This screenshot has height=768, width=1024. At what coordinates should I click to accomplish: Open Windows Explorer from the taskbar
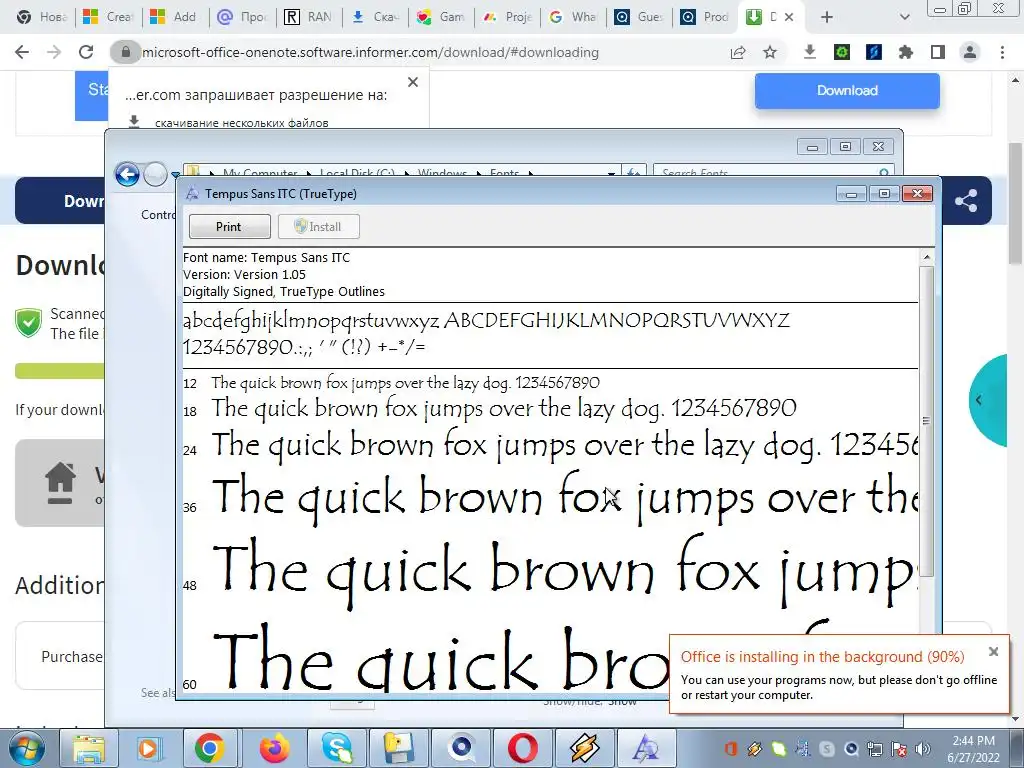click(x=88, y=748)
